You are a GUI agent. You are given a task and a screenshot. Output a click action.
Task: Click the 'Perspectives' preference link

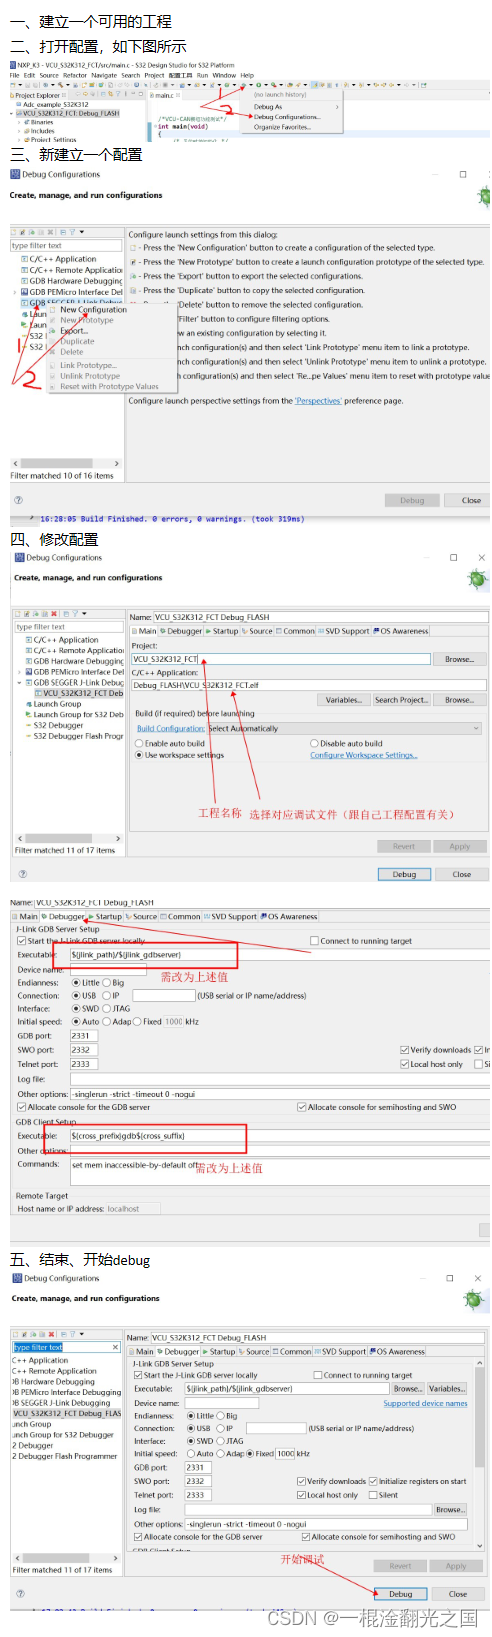[318, 401]
